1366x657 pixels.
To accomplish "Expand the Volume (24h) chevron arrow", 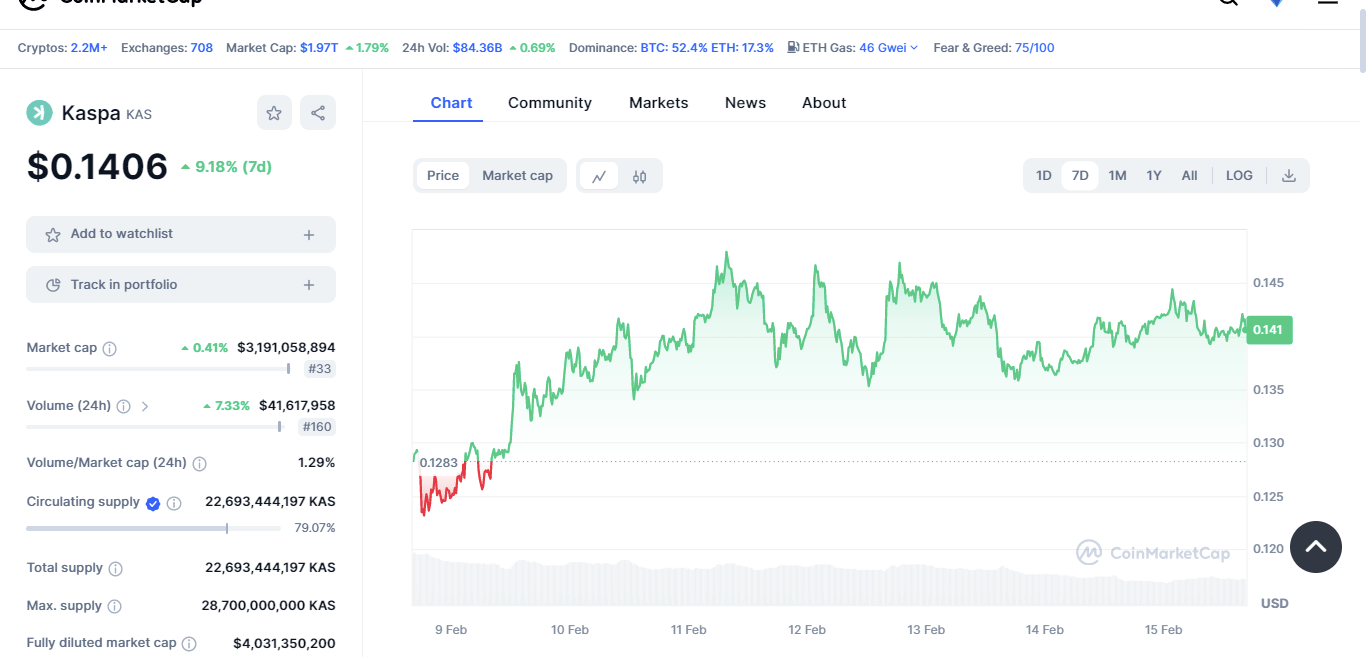I will click(145, 407).
